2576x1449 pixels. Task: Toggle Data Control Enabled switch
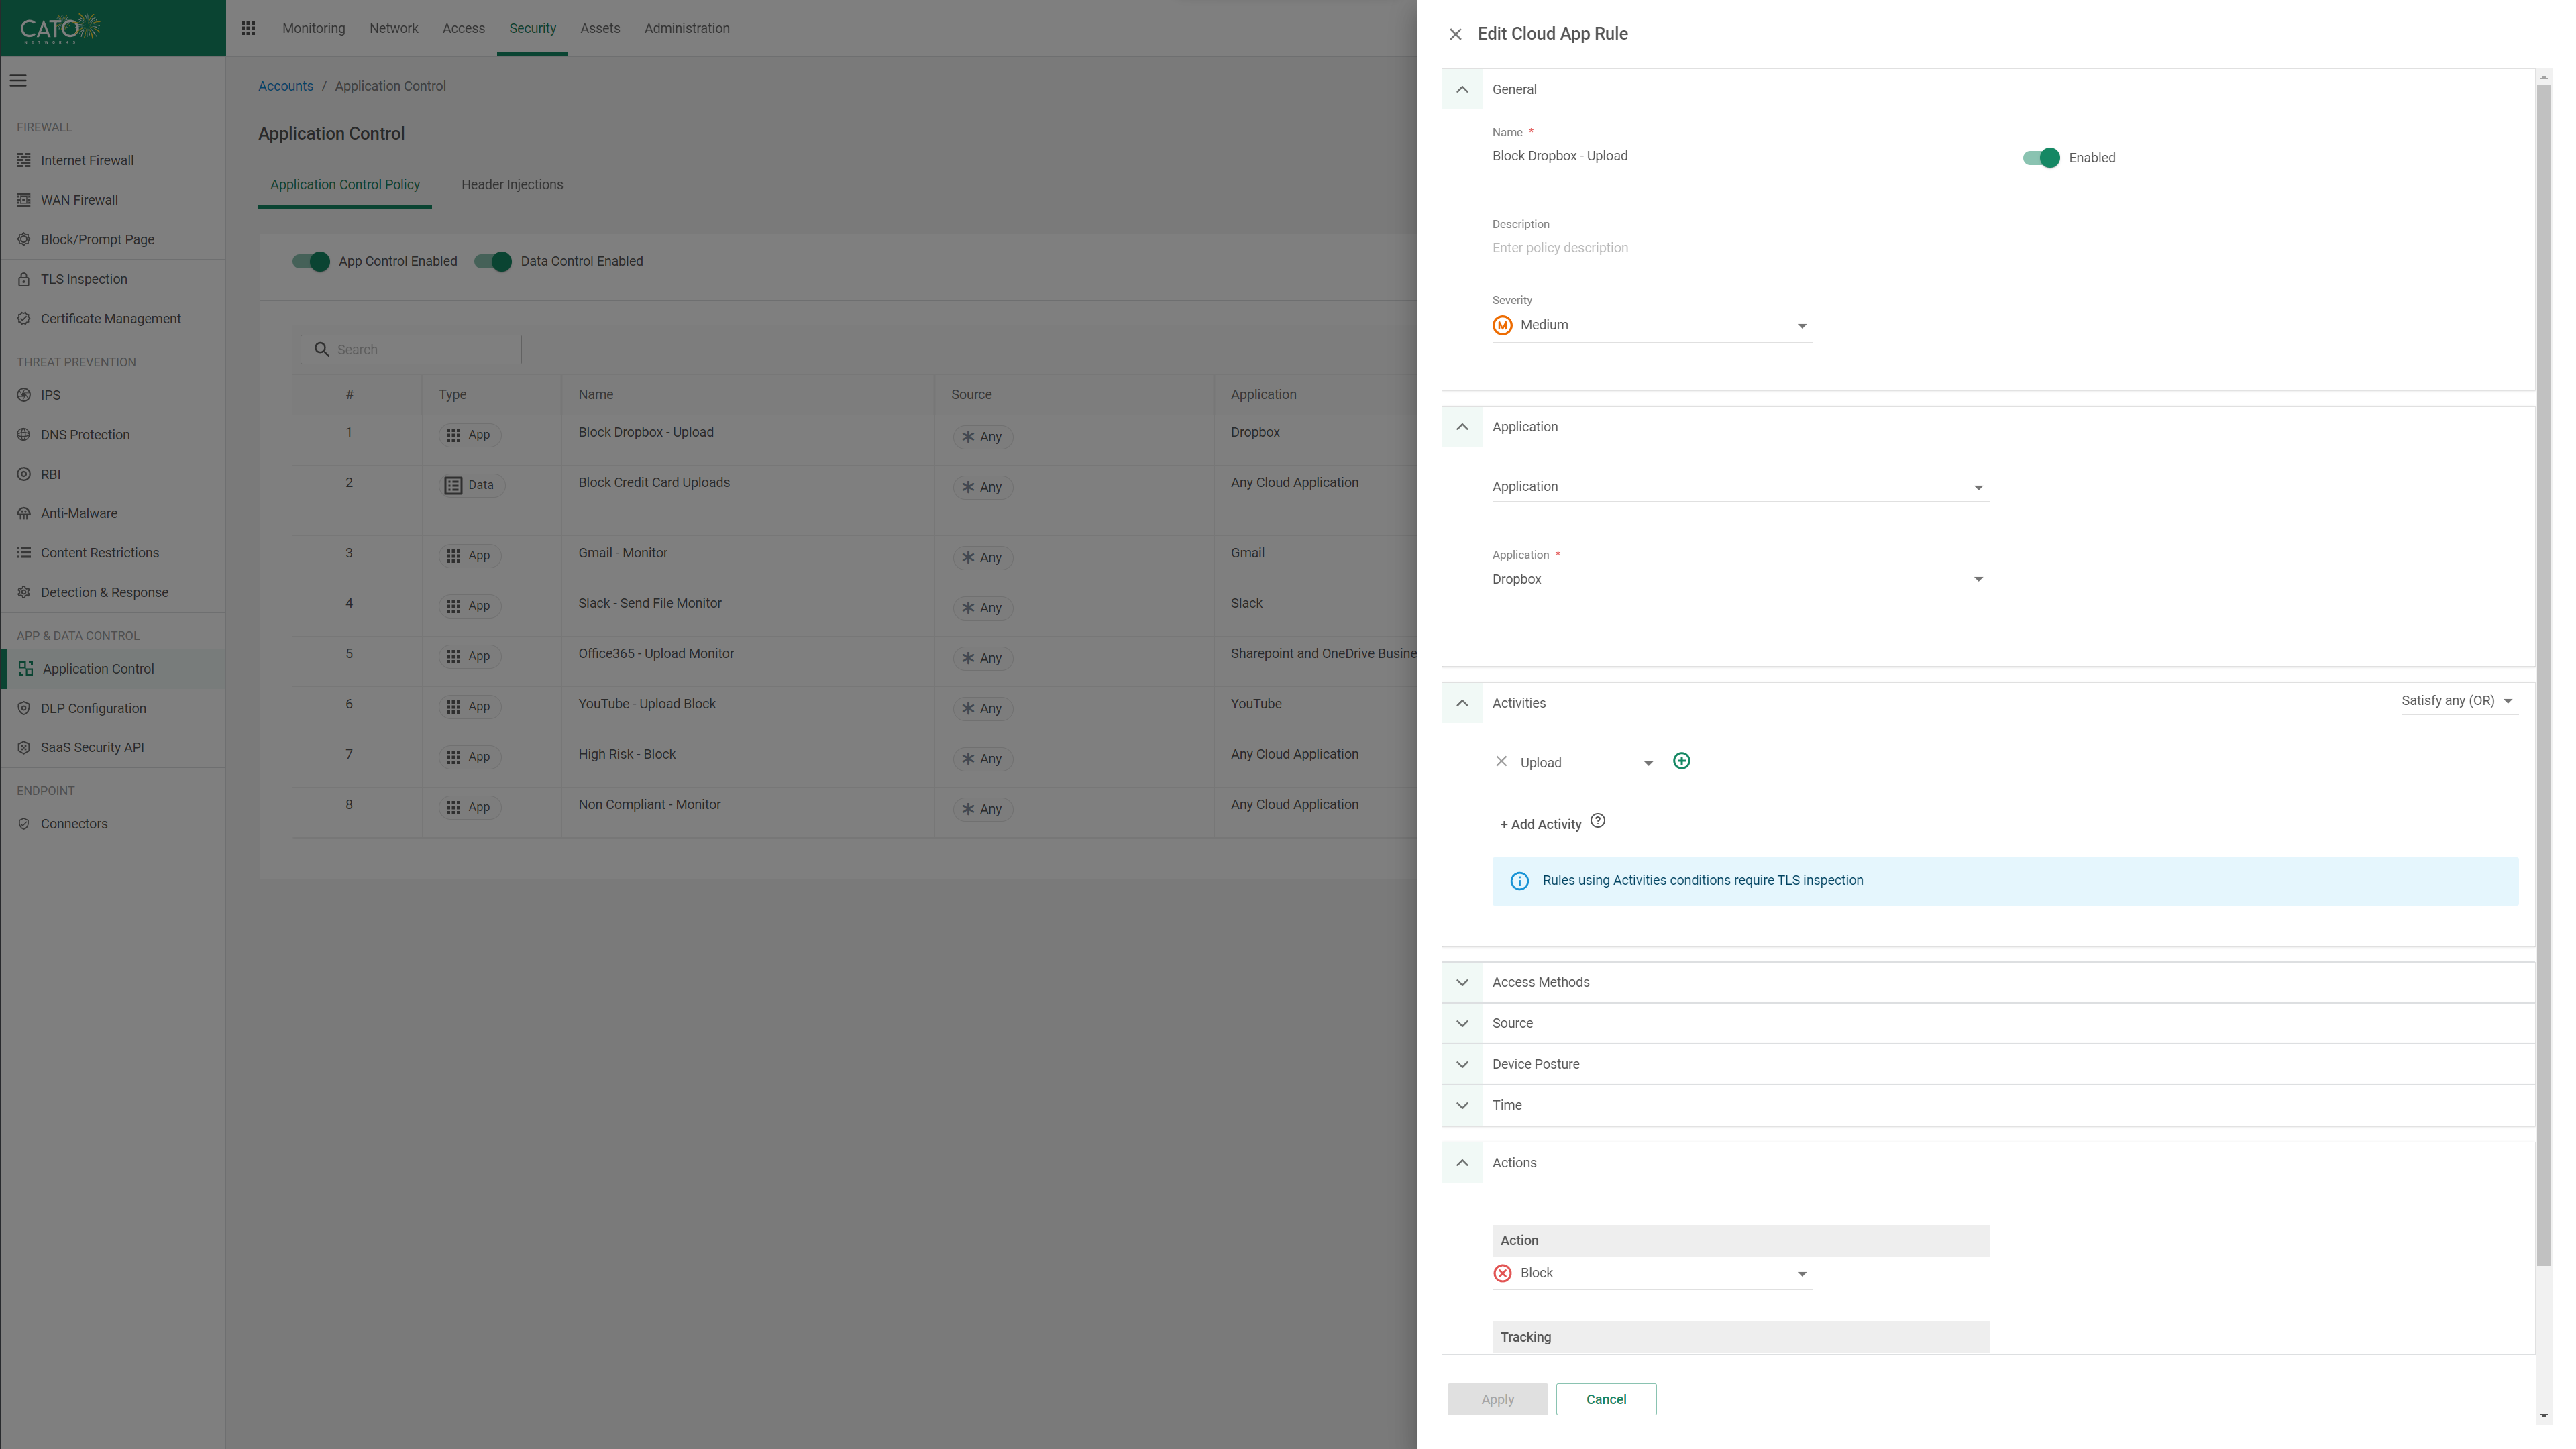pos(493,261)
